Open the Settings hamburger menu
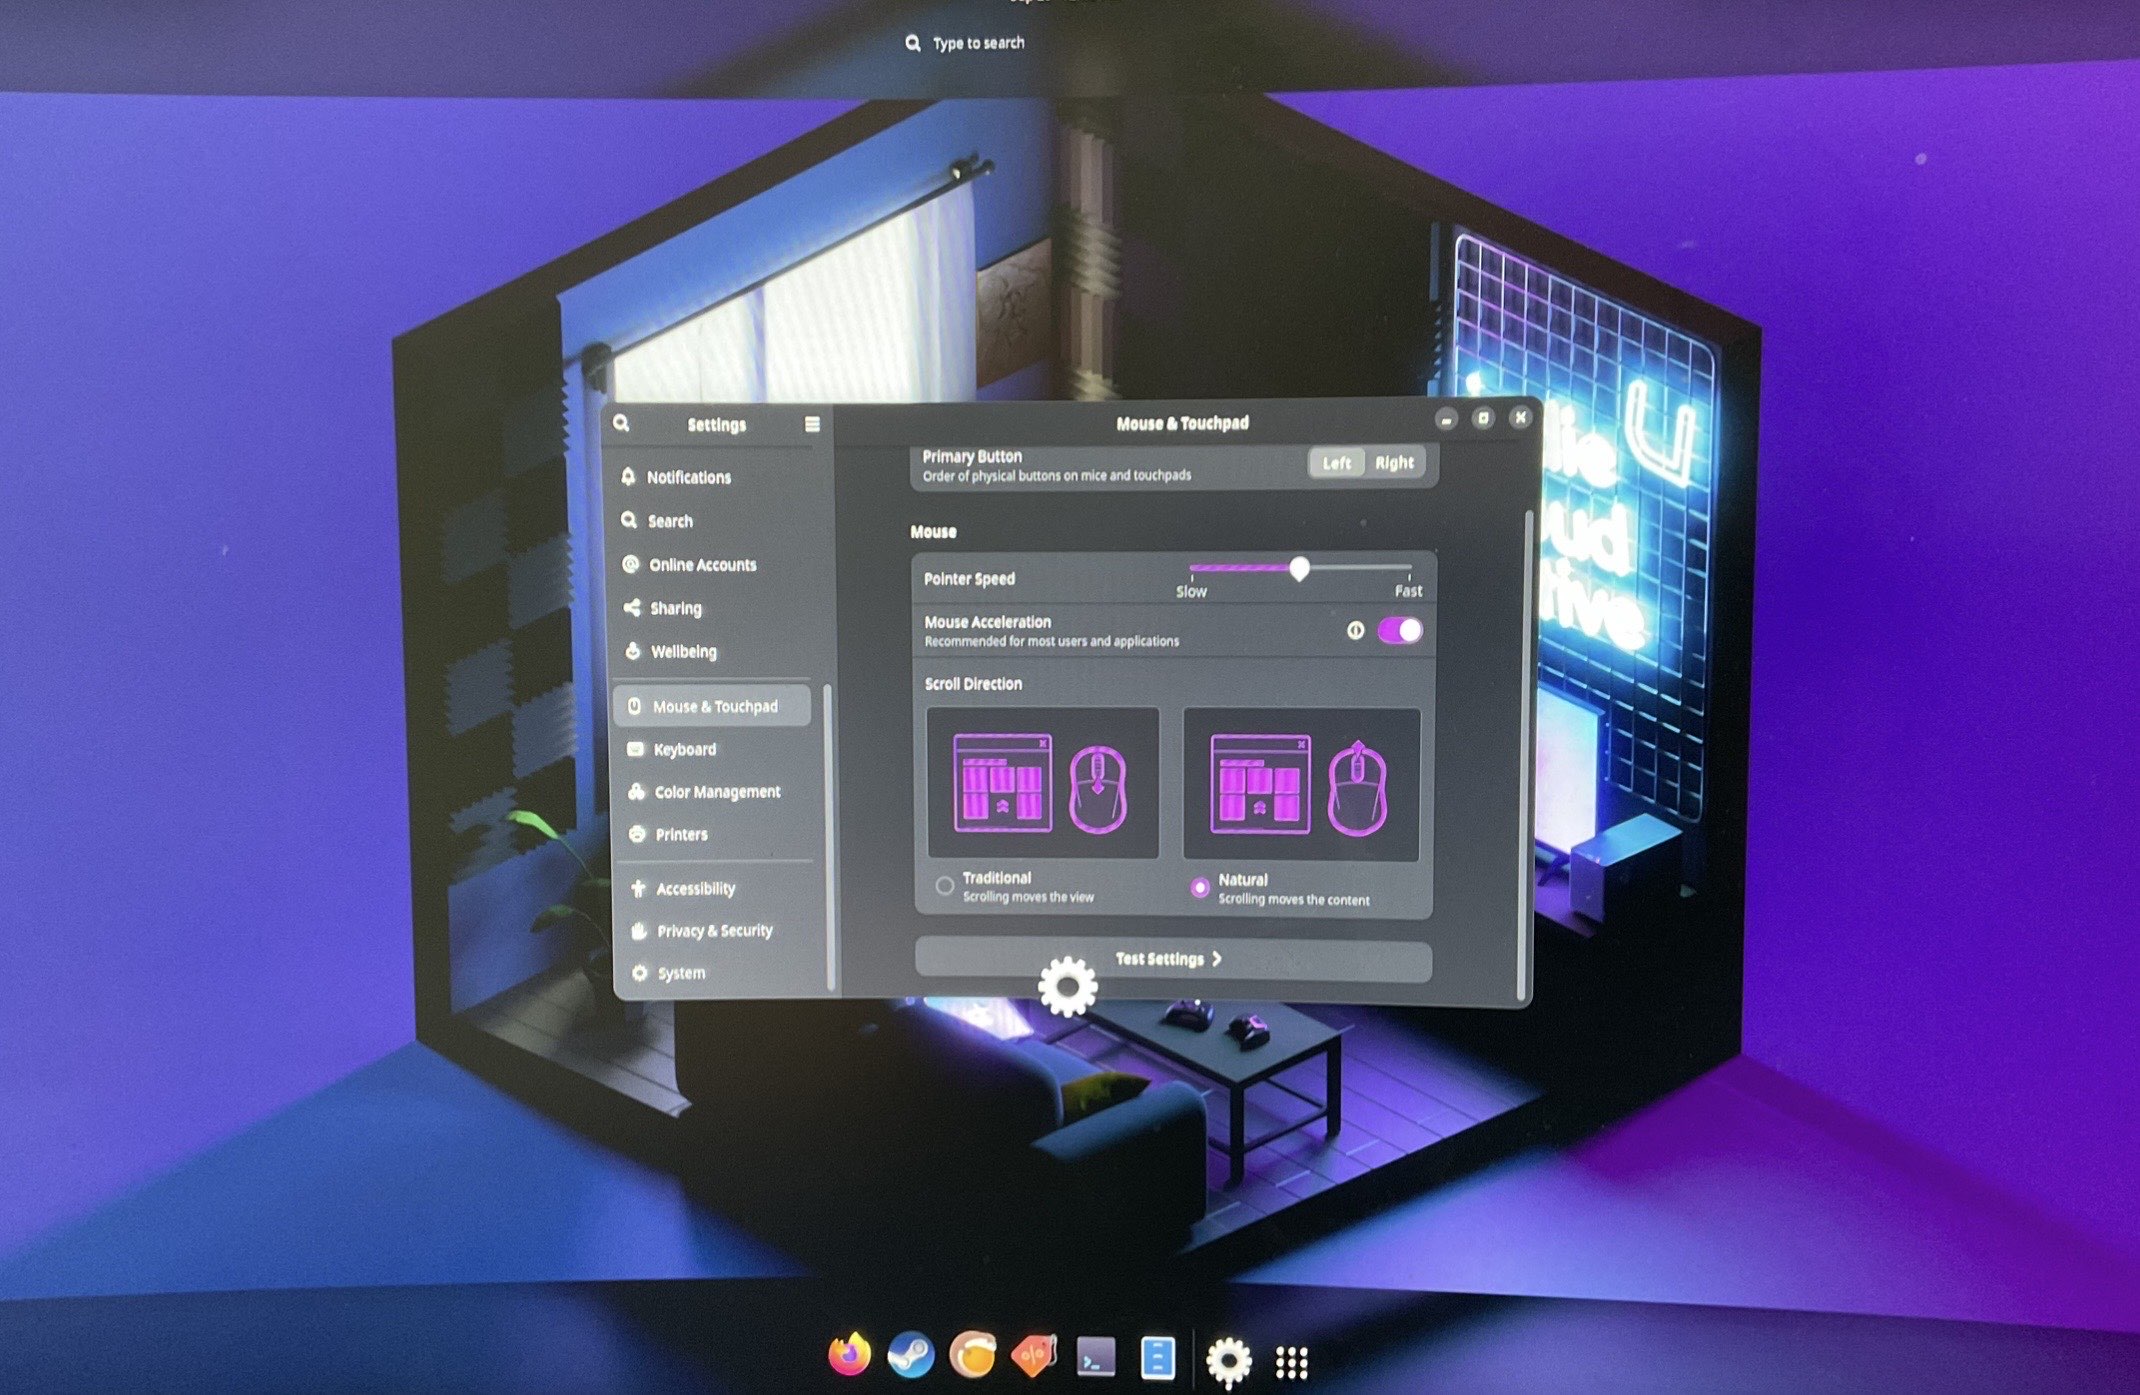 pyautogui.click(x=812, y=424)
